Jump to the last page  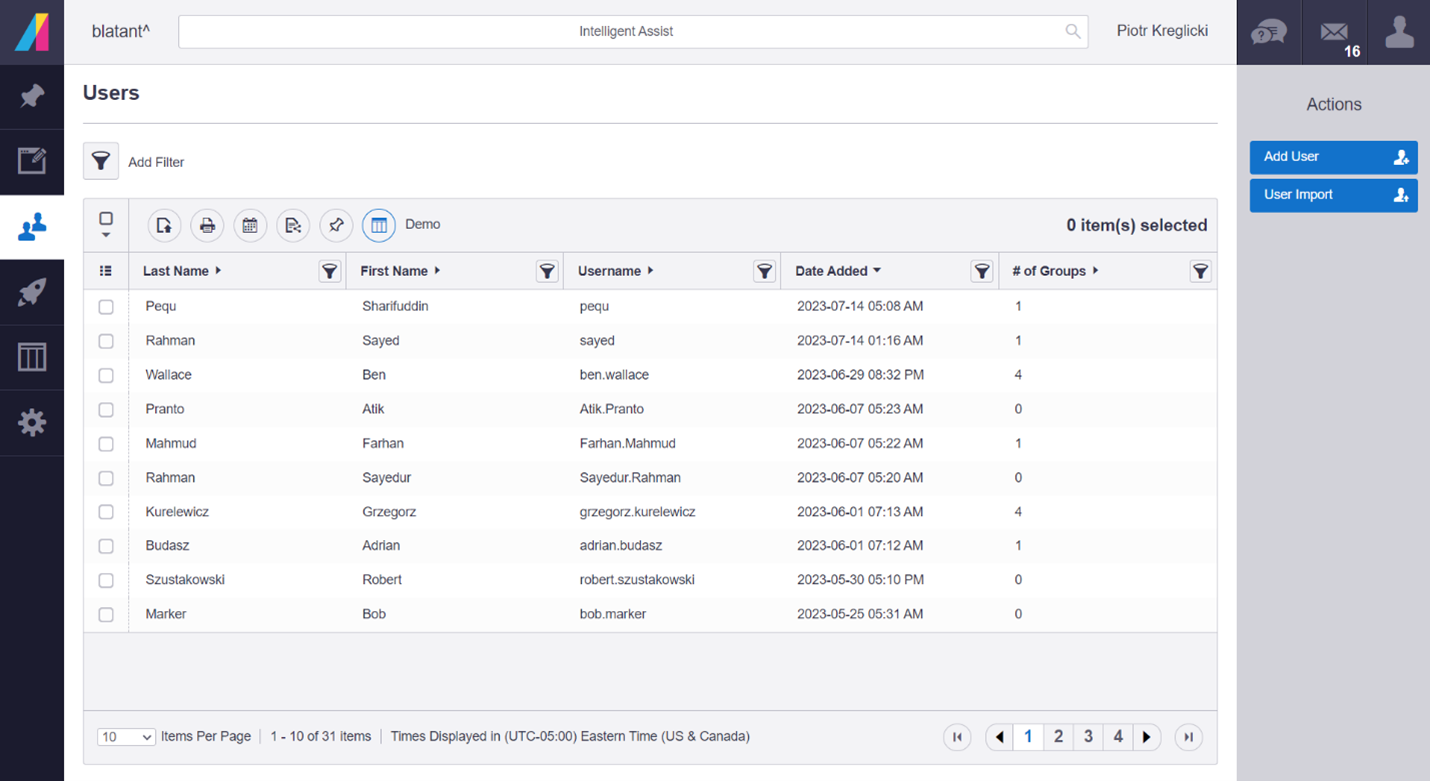tap(1189, 737)
